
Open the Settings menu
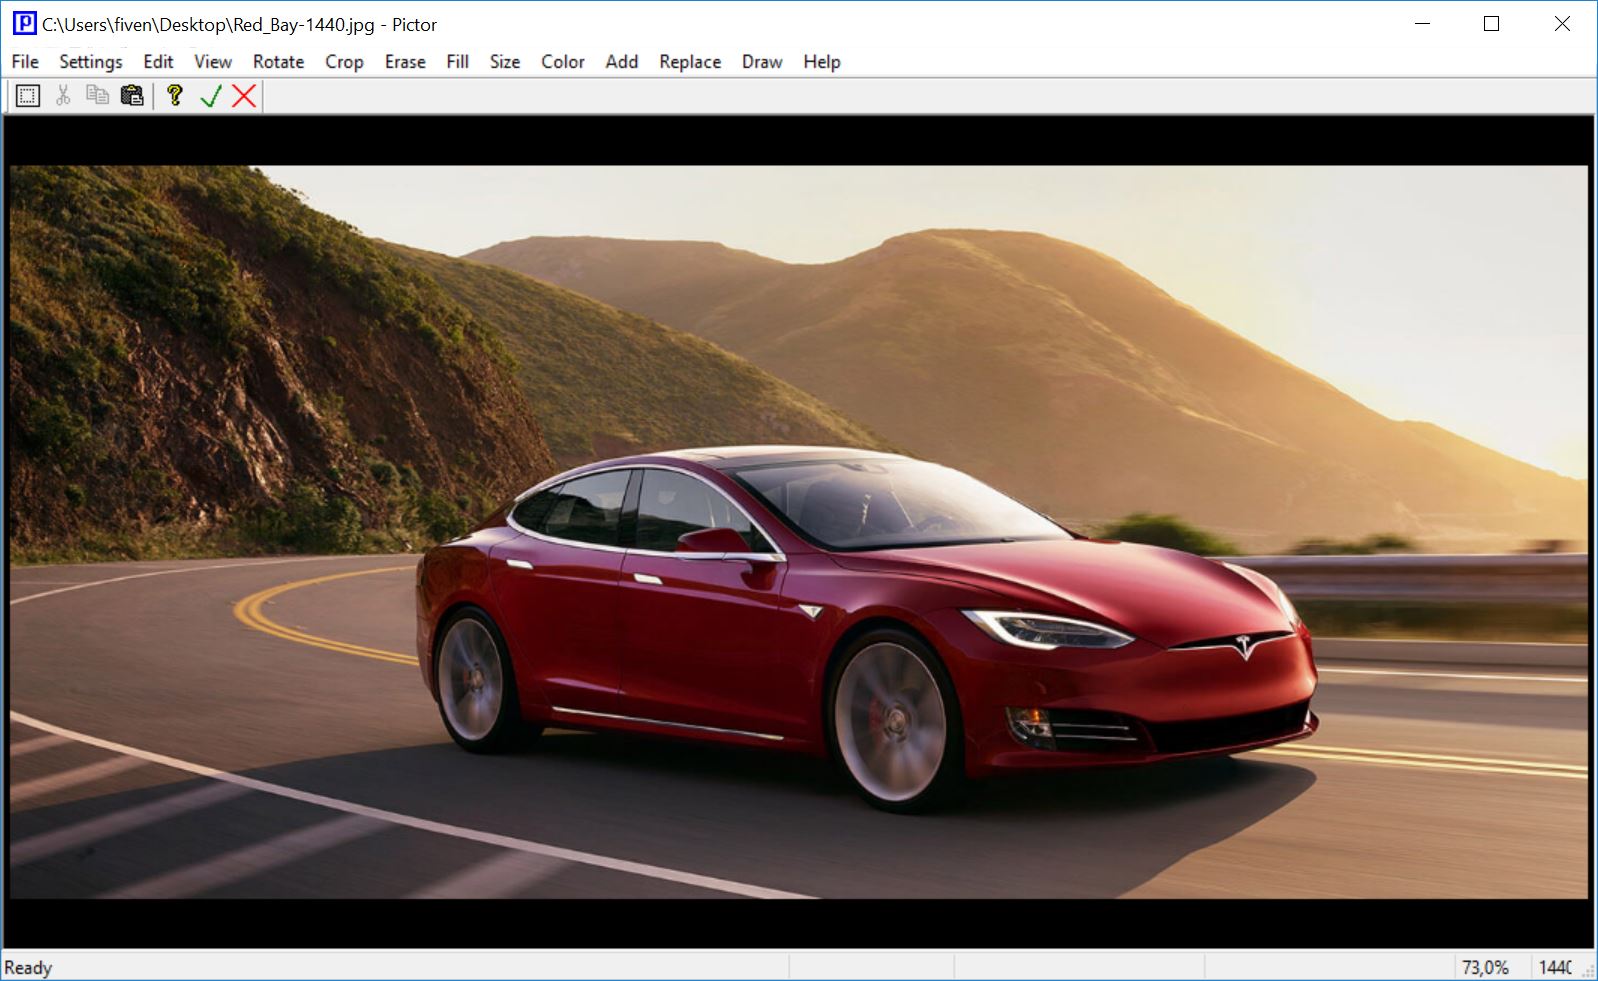coord(91,62)
